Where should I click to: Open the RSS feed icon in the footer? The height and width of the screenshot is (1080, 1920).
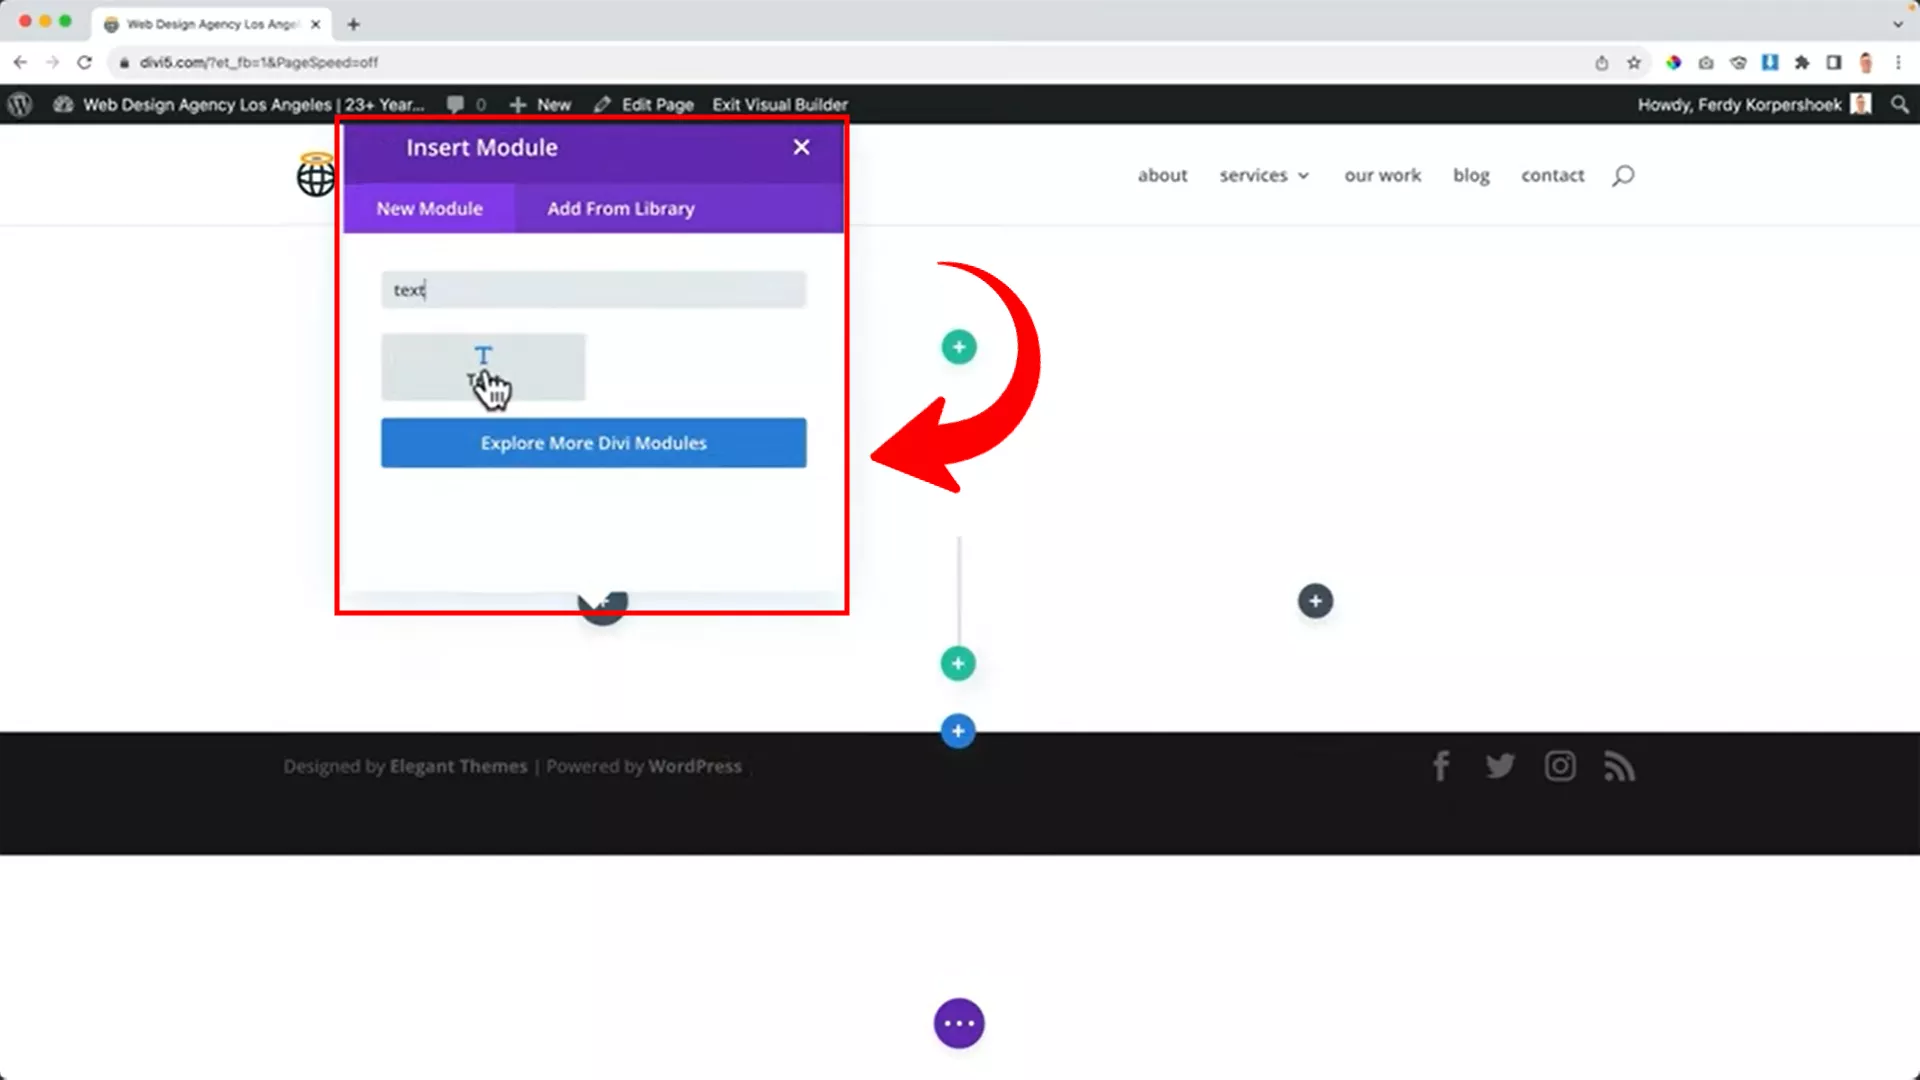click(x=1619, y=765)
